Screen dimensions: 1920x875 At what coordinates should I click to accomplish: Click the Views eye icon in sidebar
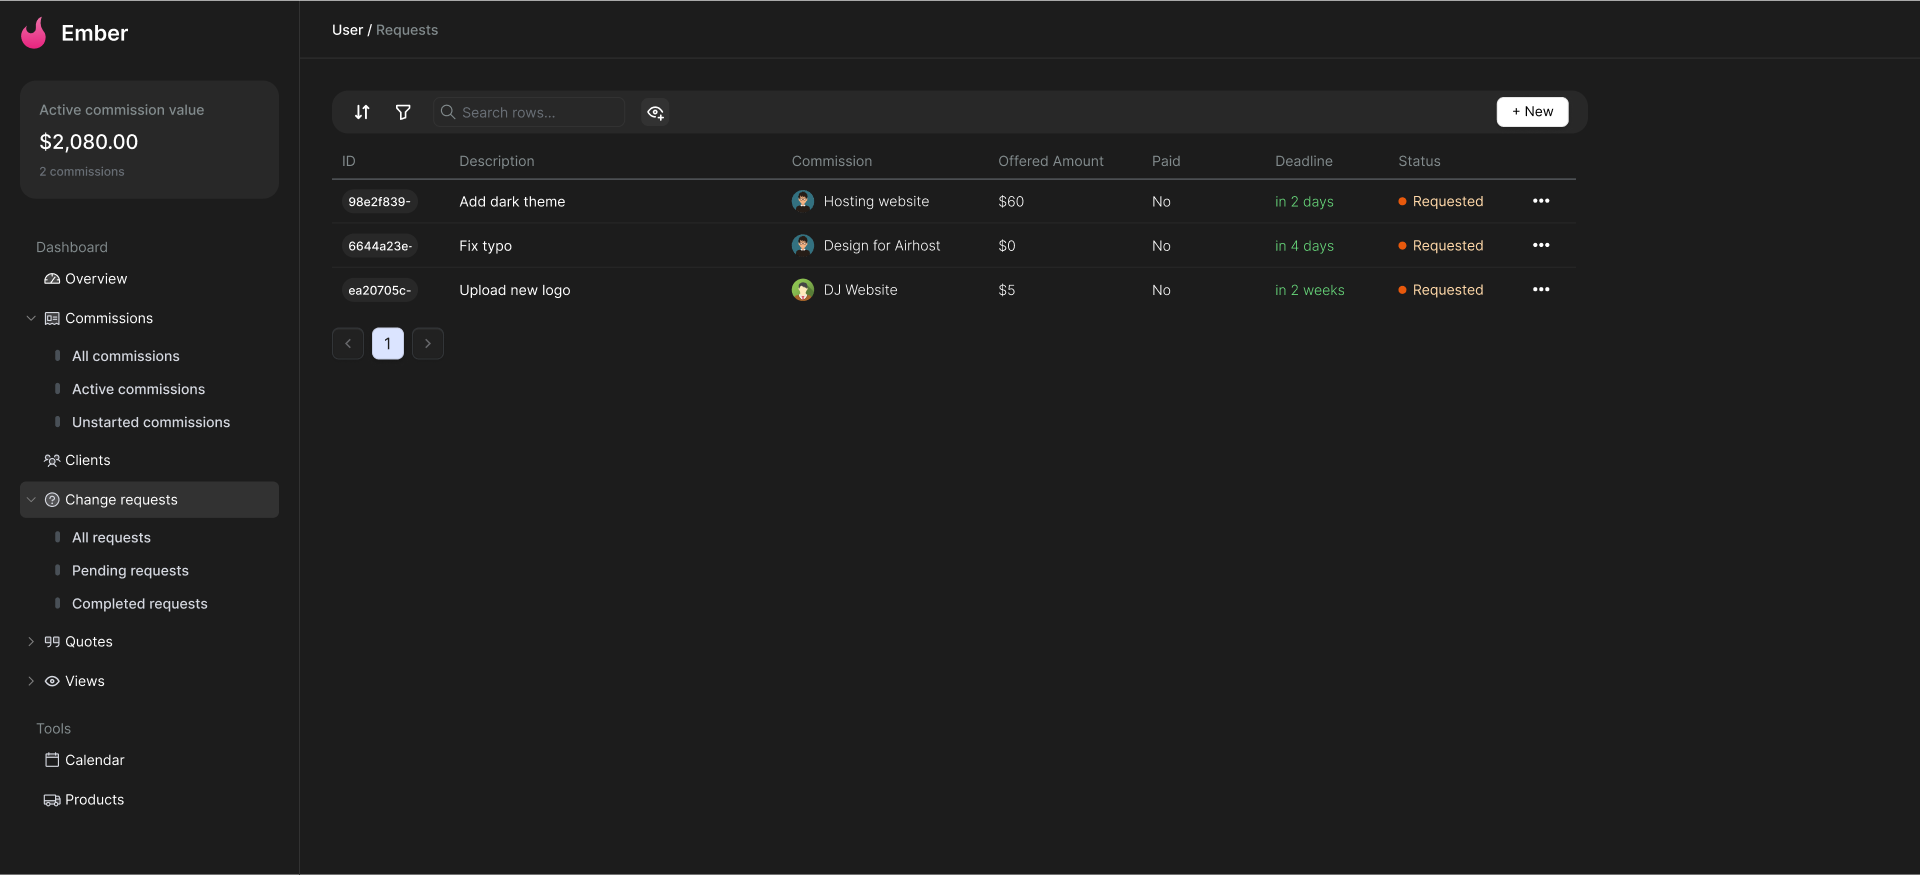click(x=52, y=681)
